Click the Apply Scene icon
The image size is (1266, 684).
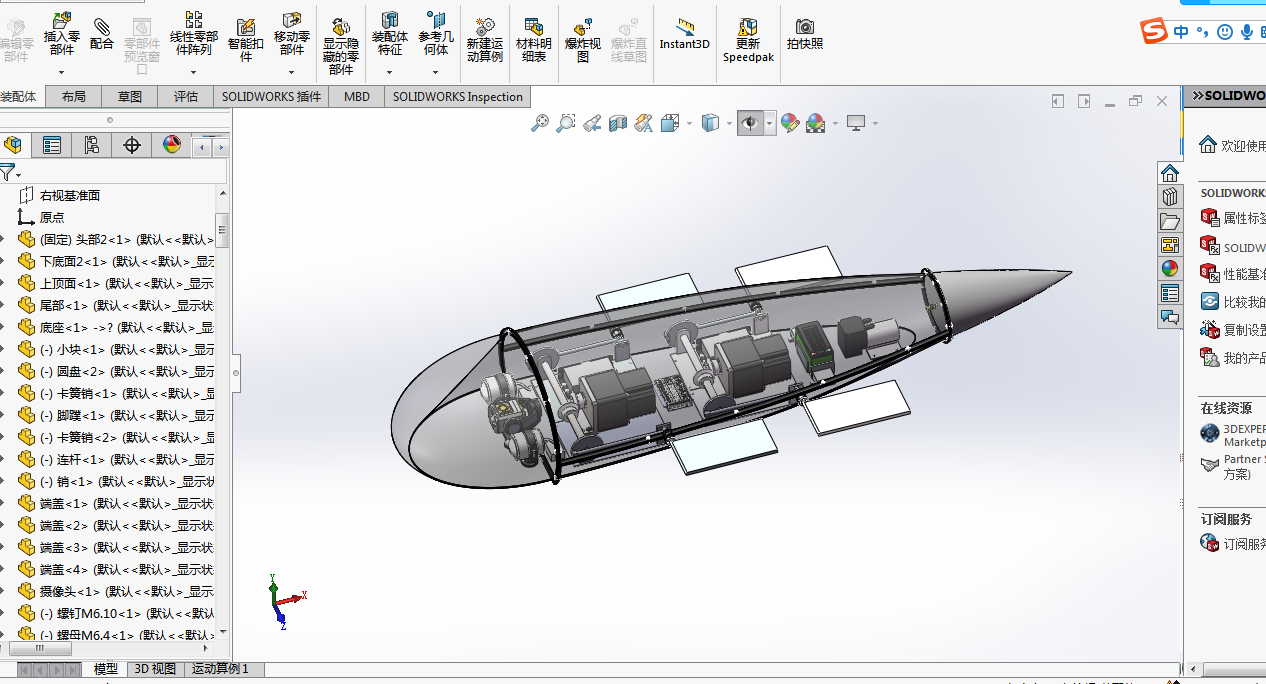816,123
